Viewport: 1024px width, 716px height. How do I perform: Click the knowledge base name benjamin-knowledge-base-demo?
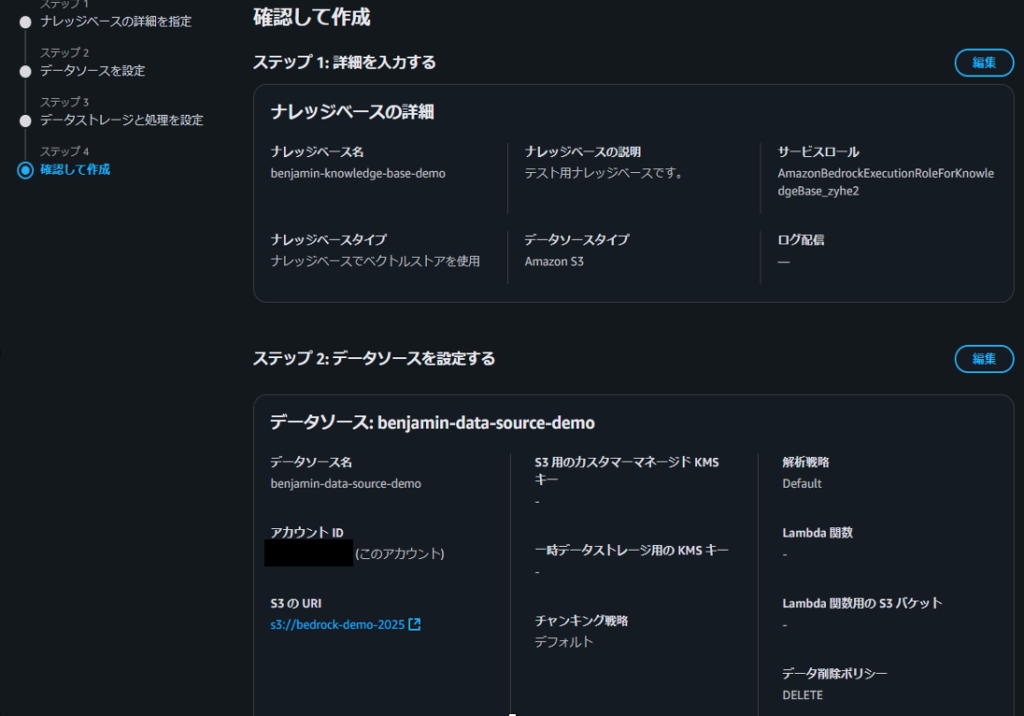pos(357,173)
